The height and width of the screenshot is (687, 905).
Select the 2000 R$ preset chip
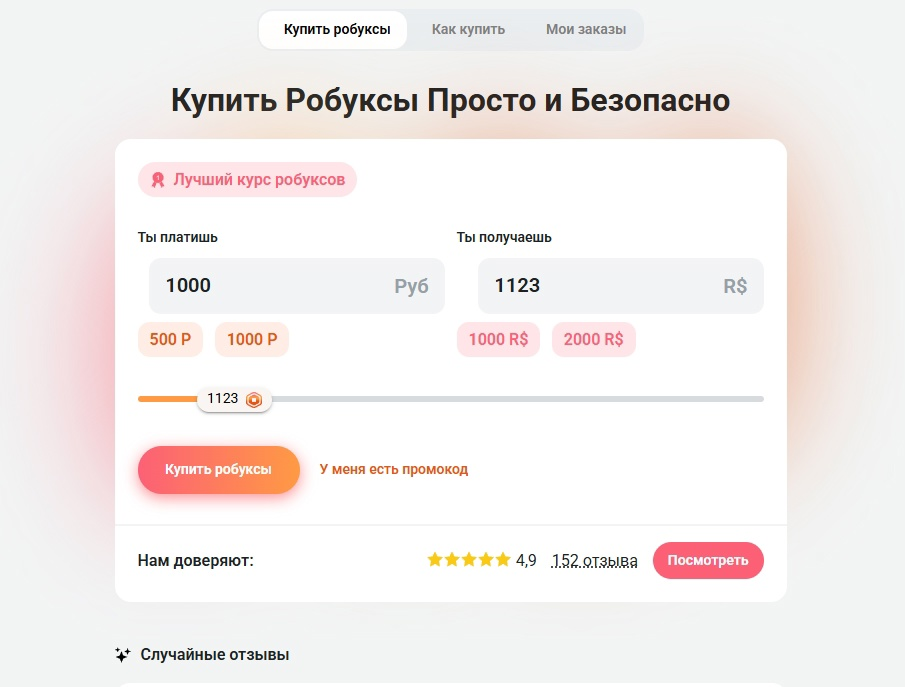[593, 339]
